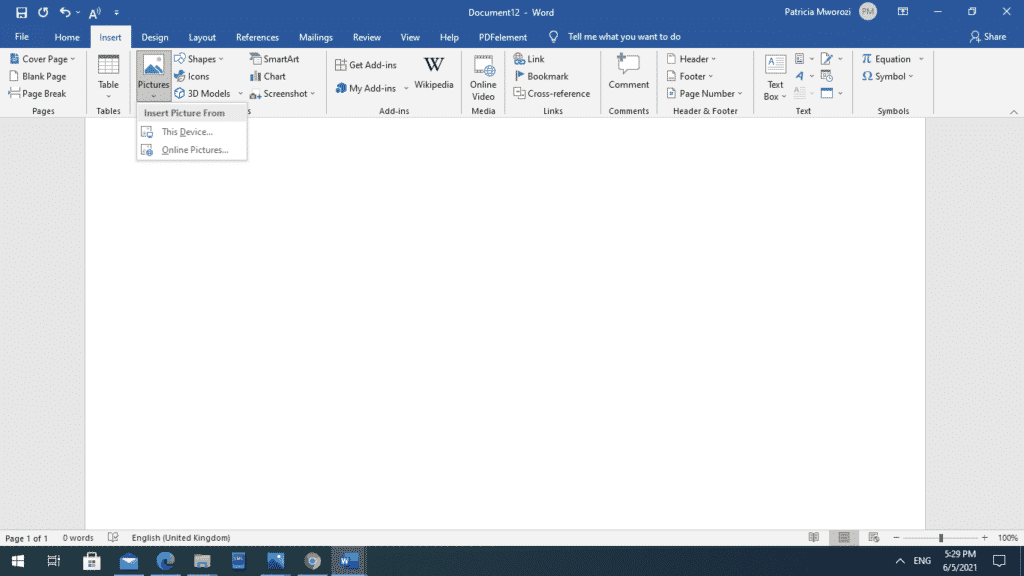Switch to the Design ribbon tab

pos(154,36)
